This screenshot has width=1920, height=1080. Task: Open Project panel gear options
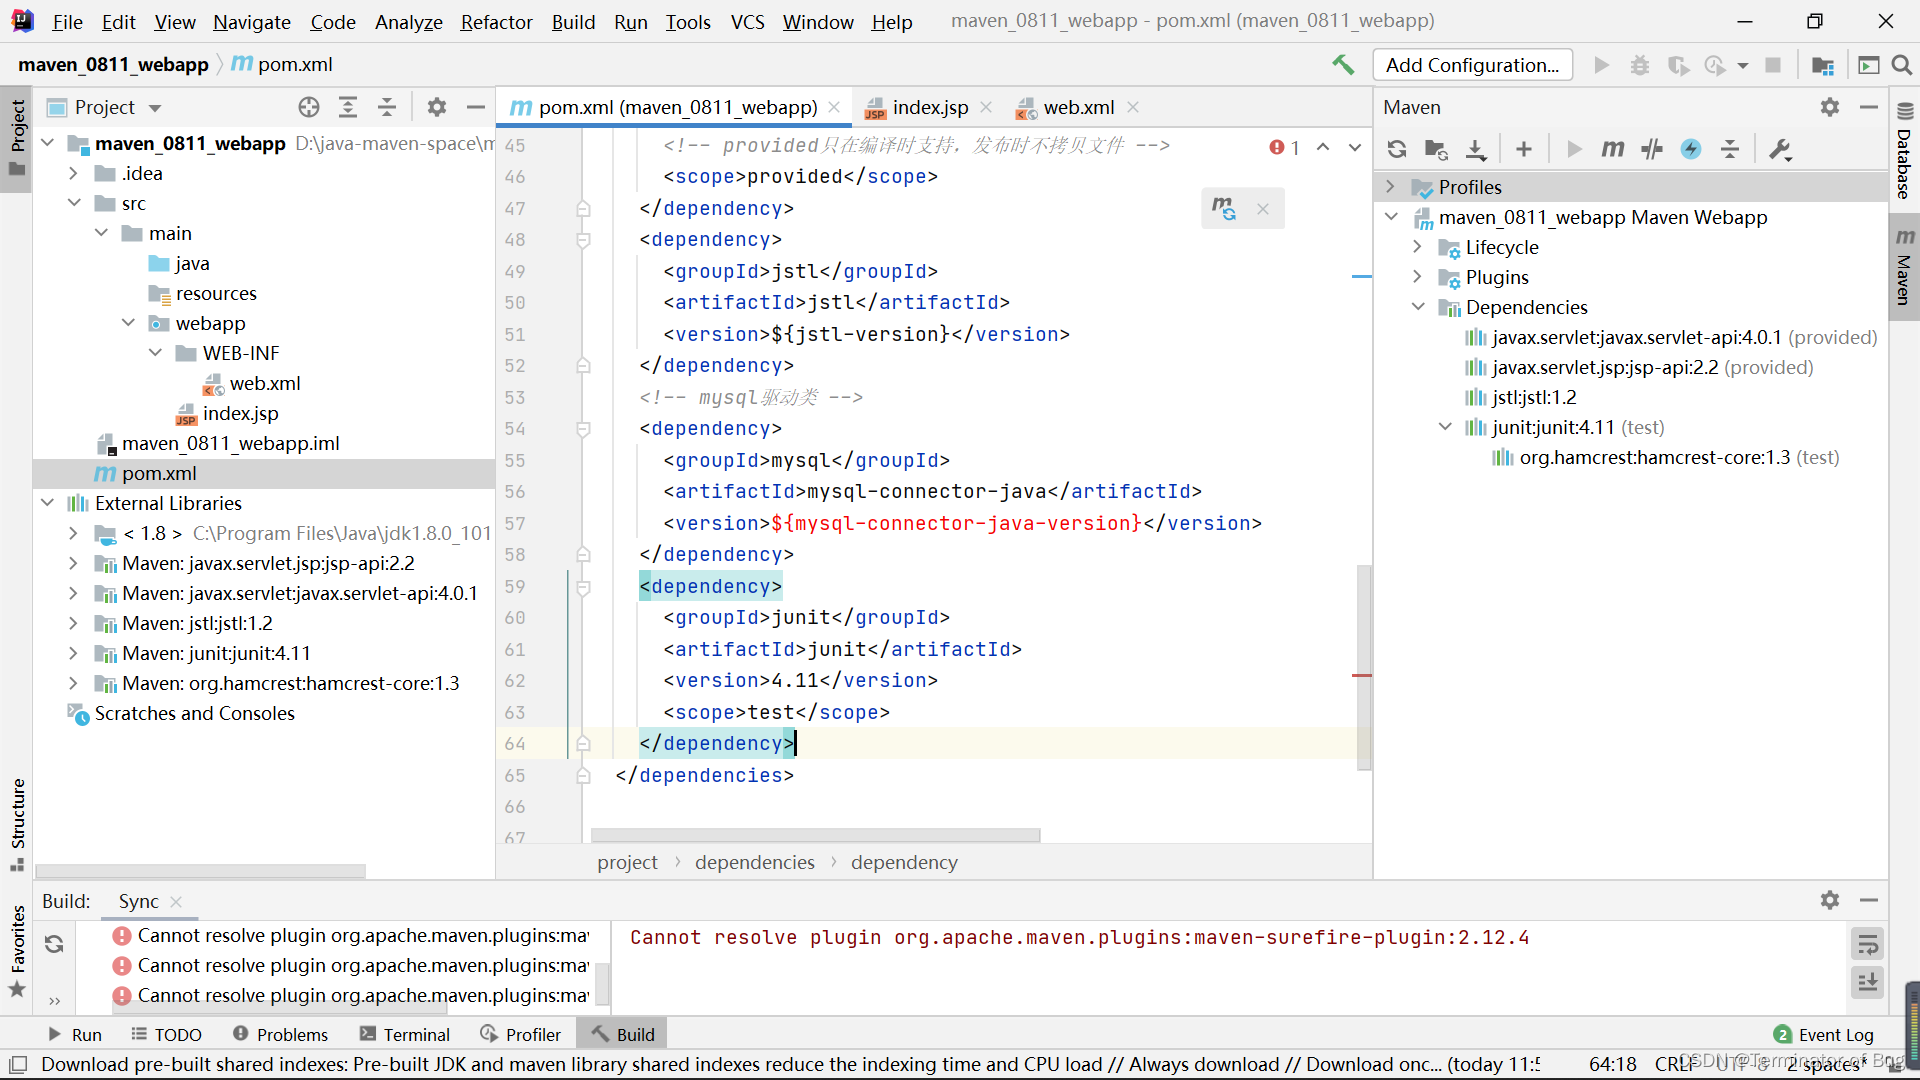point(437,107)
